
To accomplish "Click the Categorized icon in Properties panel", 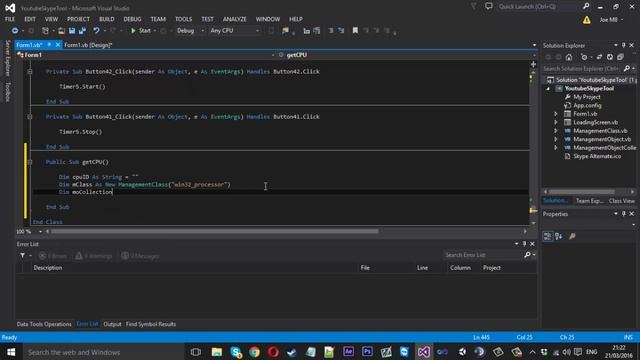I will click(x=547, y=236).
